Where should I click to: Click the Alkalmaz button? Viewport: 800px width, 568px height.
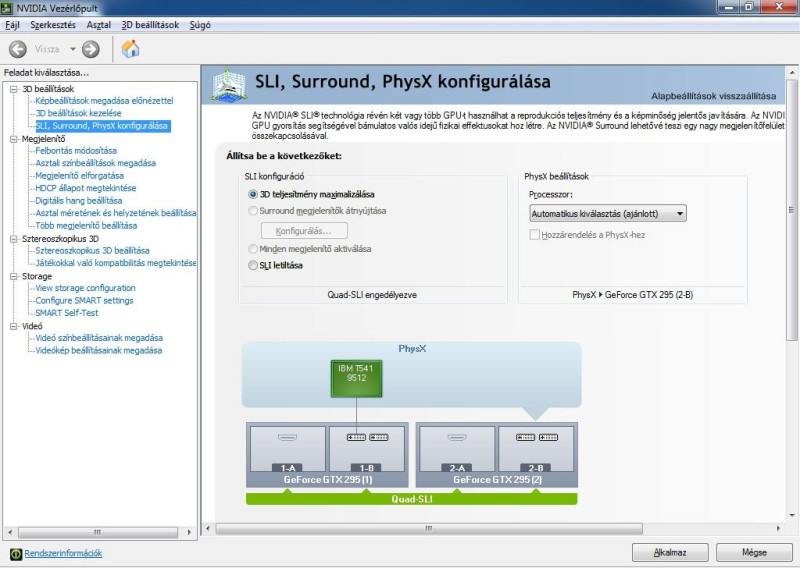670,552
